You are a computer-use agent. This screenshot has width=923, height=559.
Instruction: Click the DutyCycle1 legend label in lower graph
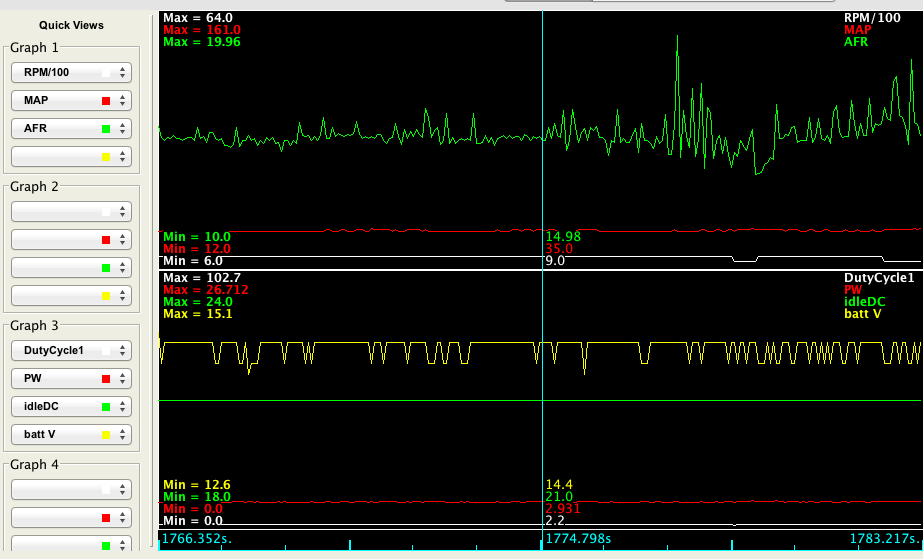tap(880, 277)
